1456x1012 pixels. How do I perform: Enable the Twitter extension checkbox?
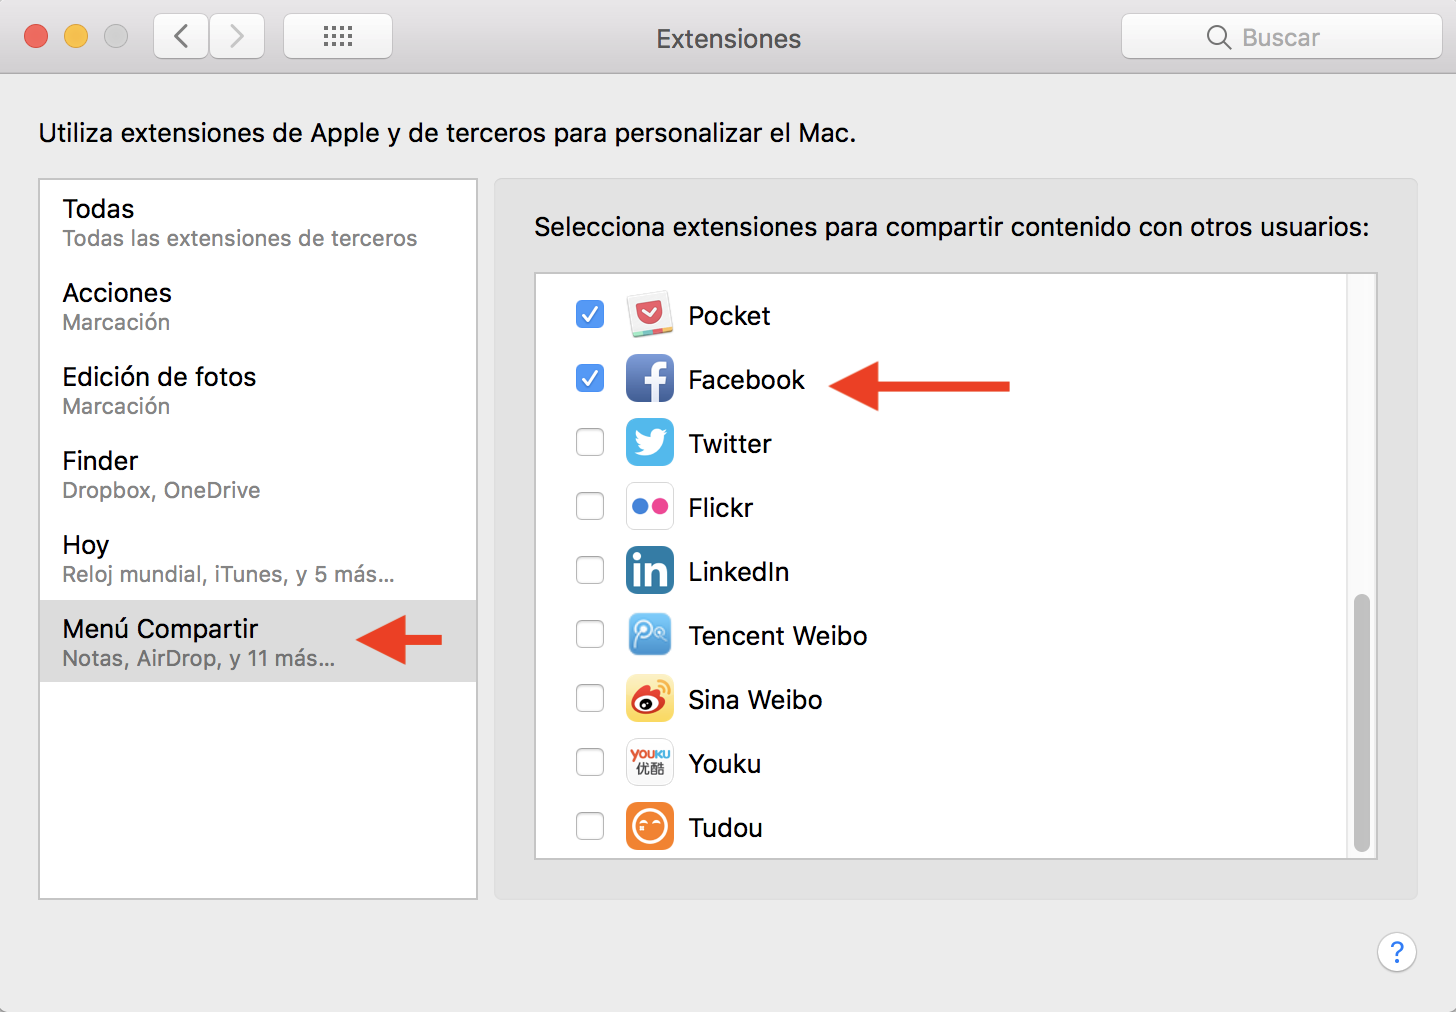click(590, 442)
